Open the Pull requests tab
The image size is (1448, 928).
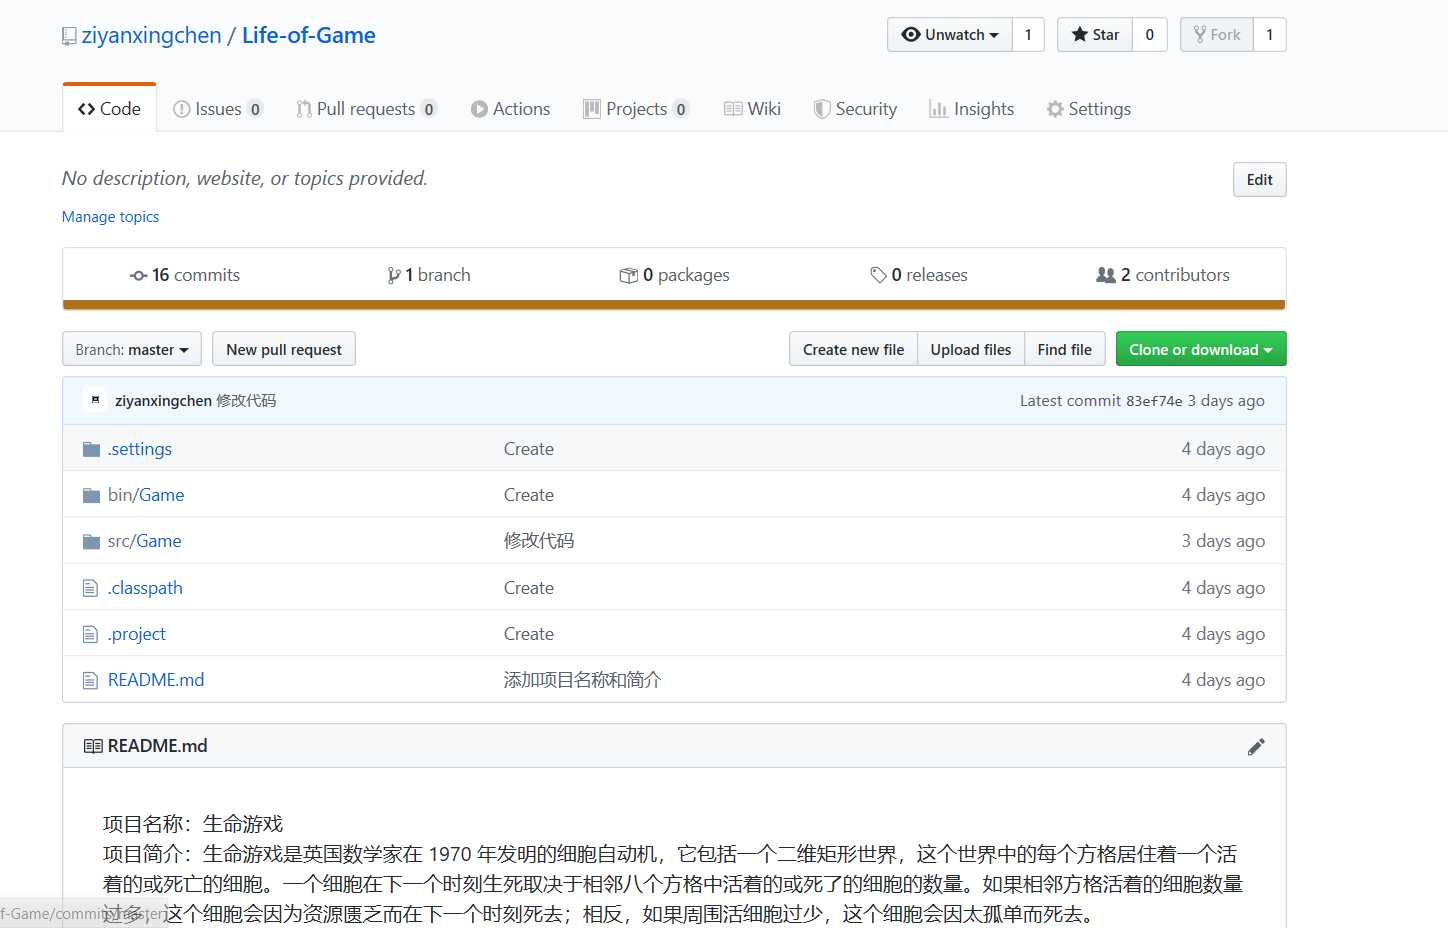[366, 109]
